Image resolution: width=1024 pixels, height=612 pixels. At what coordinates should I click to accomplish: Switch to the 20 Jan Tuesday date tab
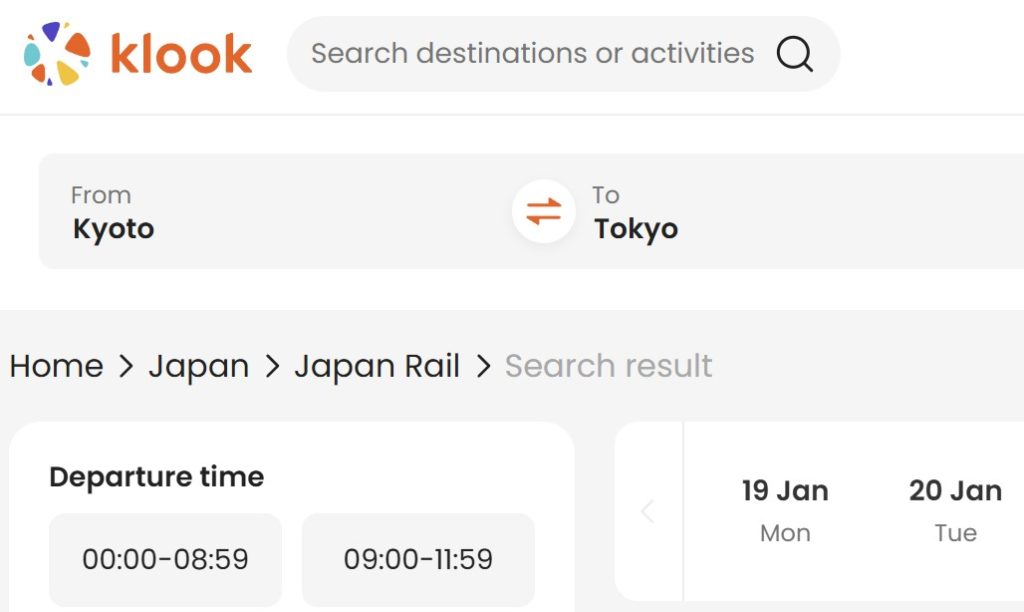[956, 508]
